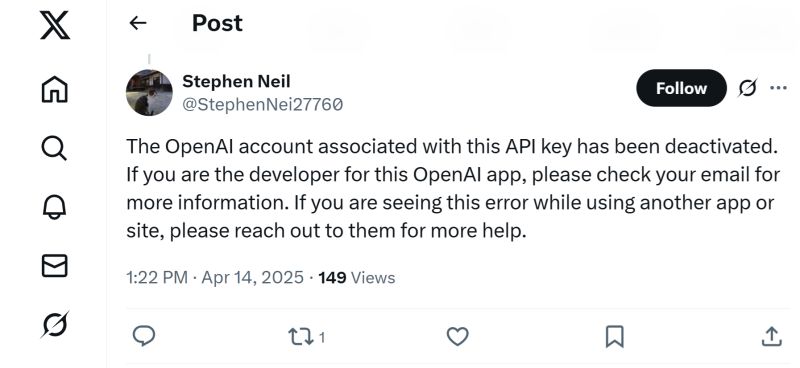Click the 149 Views count
This screenshot has height=368, width=800.
click(x=357, y=278)
